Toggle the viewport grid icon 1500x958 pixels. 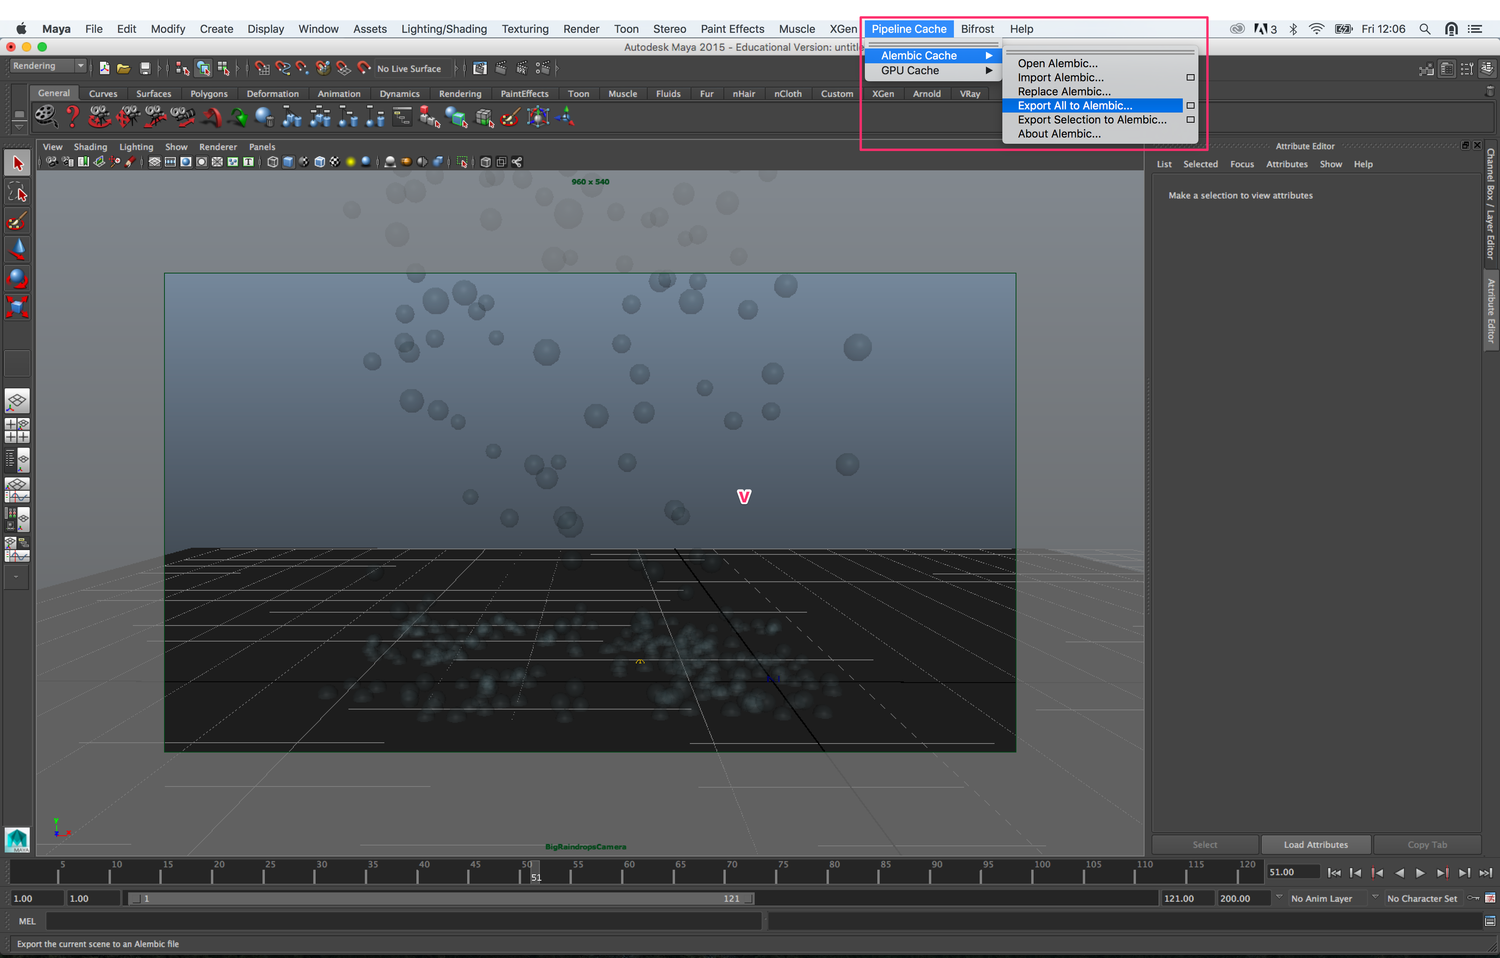[x=155, y=162]
